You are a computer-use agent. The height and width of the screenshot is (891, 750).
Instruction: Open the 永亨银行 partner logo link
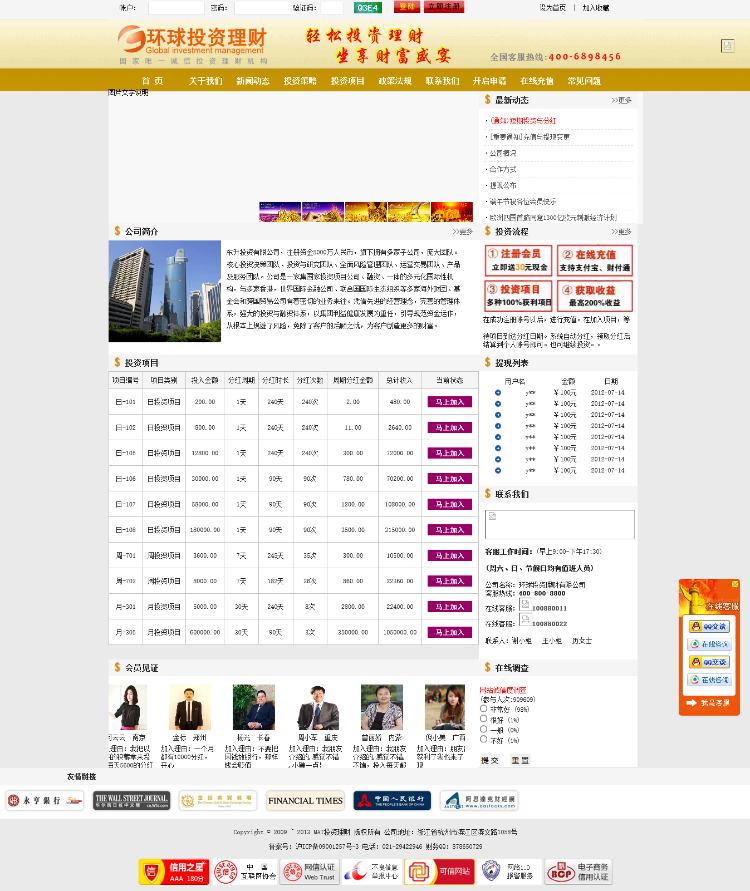45,801
